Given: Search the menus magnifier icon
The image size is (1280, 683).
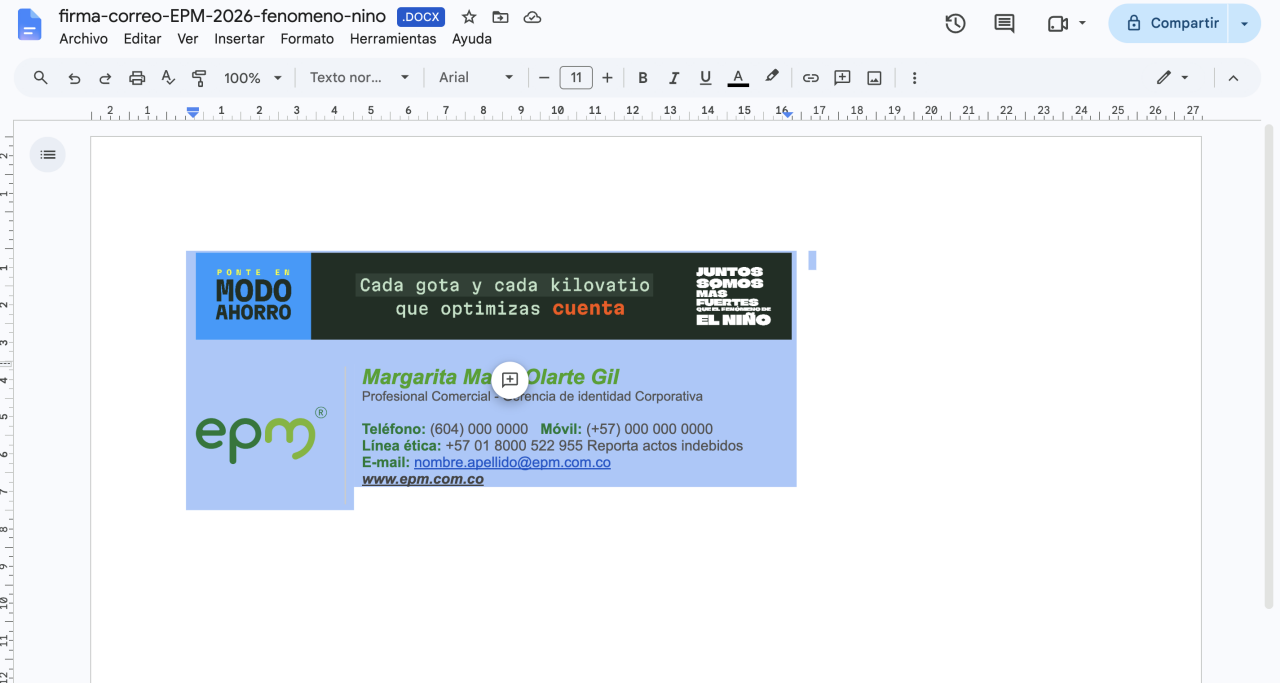Looking at the screenshot, I should click(x=41, y=77).
